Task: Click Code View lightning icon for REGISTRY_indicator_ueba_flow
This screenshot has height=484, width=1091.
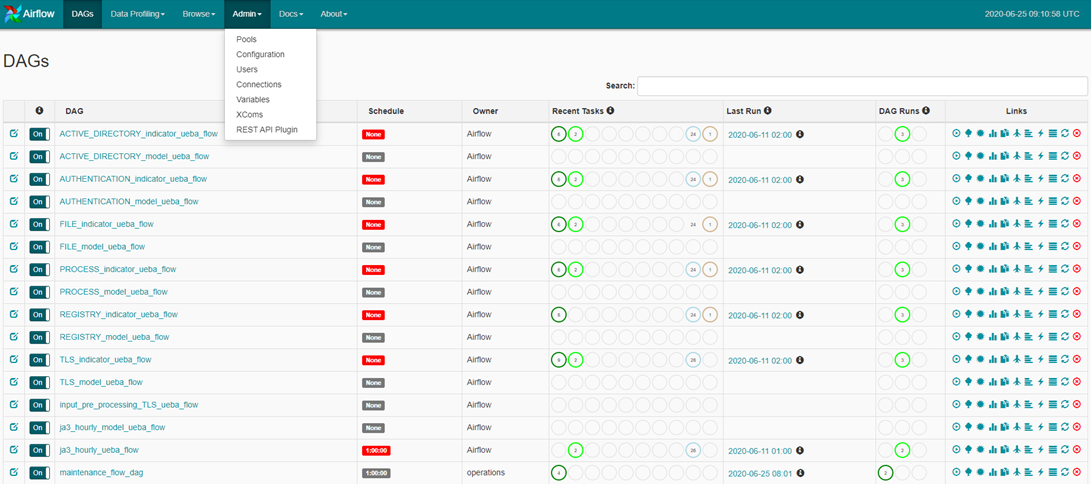Action: 1040,315
